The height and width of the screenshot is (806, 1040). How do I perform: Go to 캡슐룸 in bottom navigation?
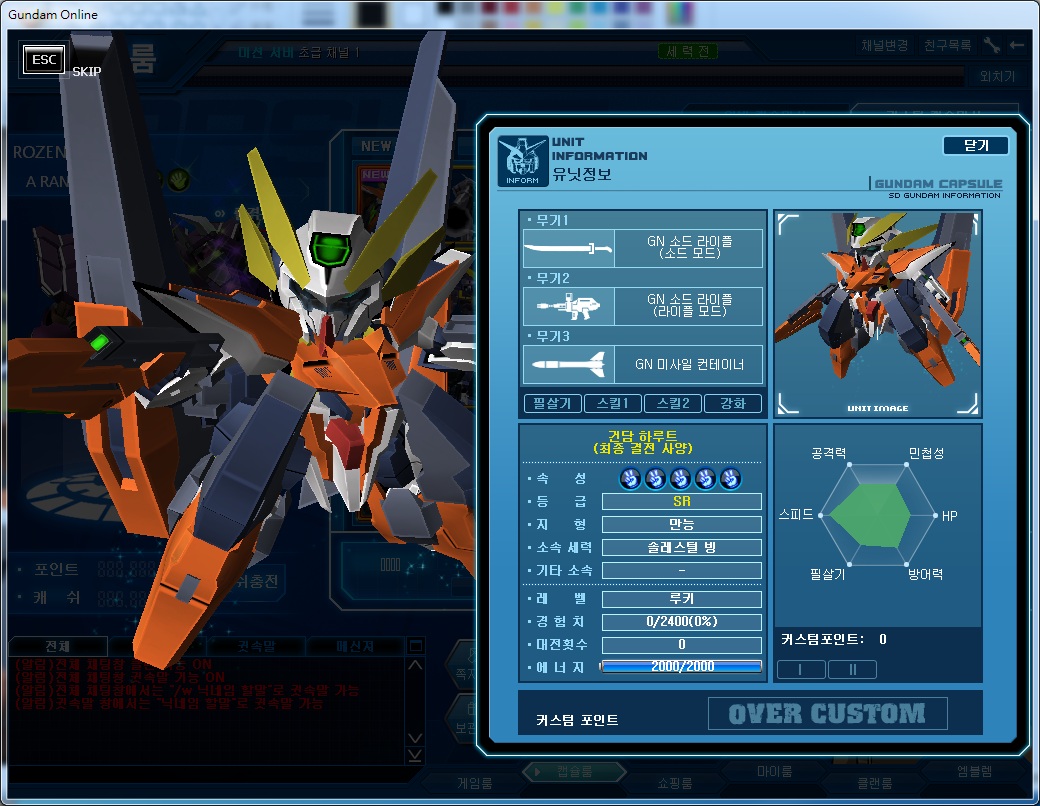tap(574, 772)
